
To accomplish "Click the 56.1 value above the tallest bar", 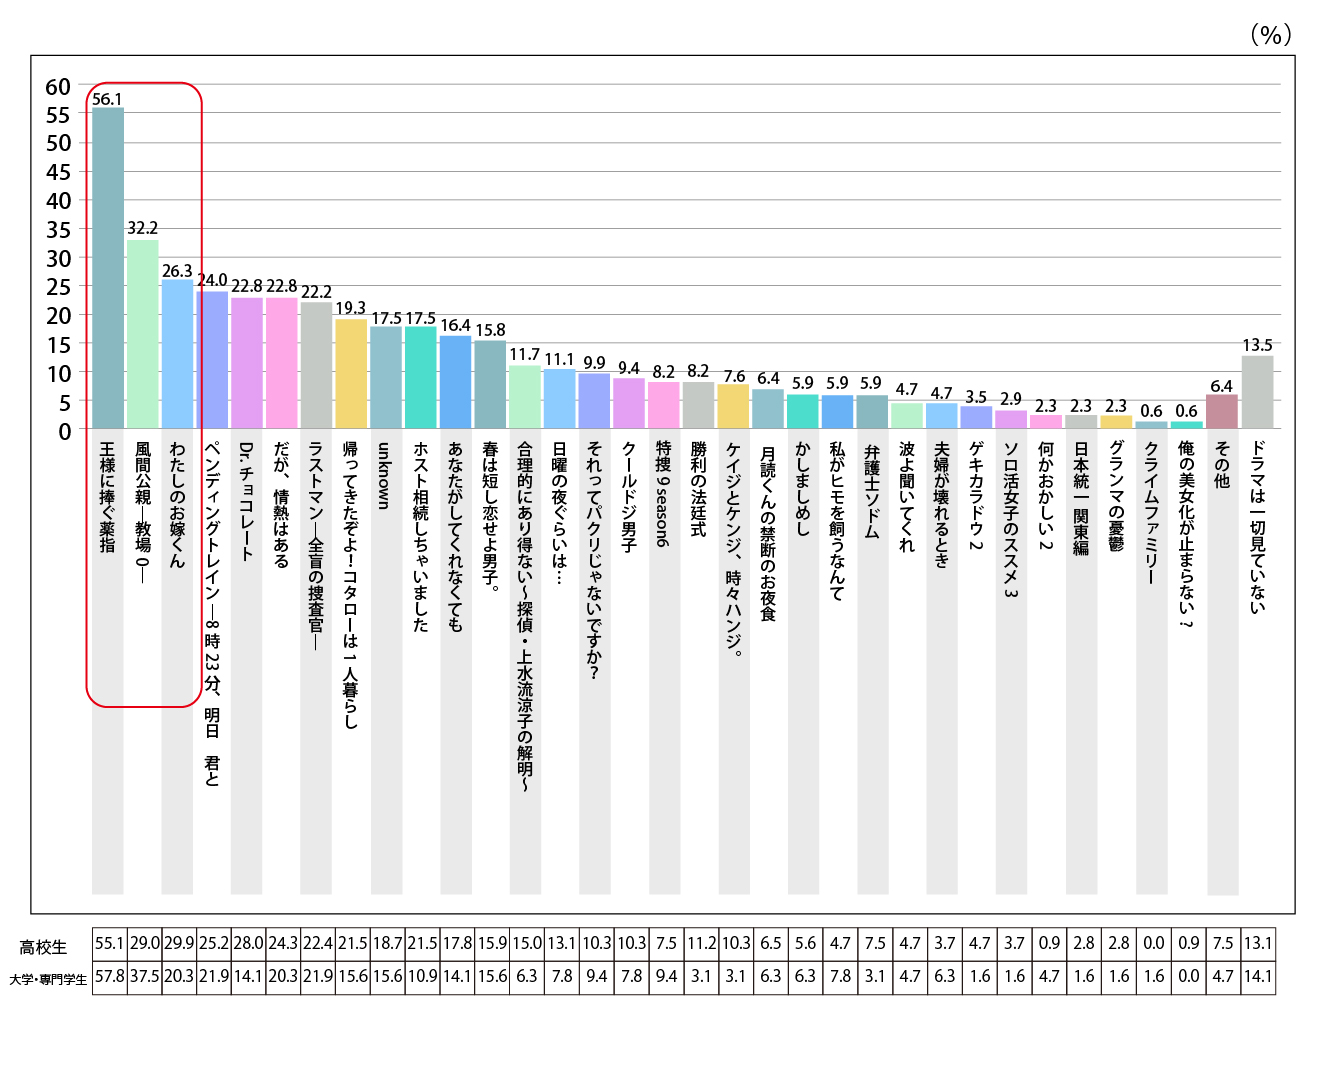I will (107, 99).
